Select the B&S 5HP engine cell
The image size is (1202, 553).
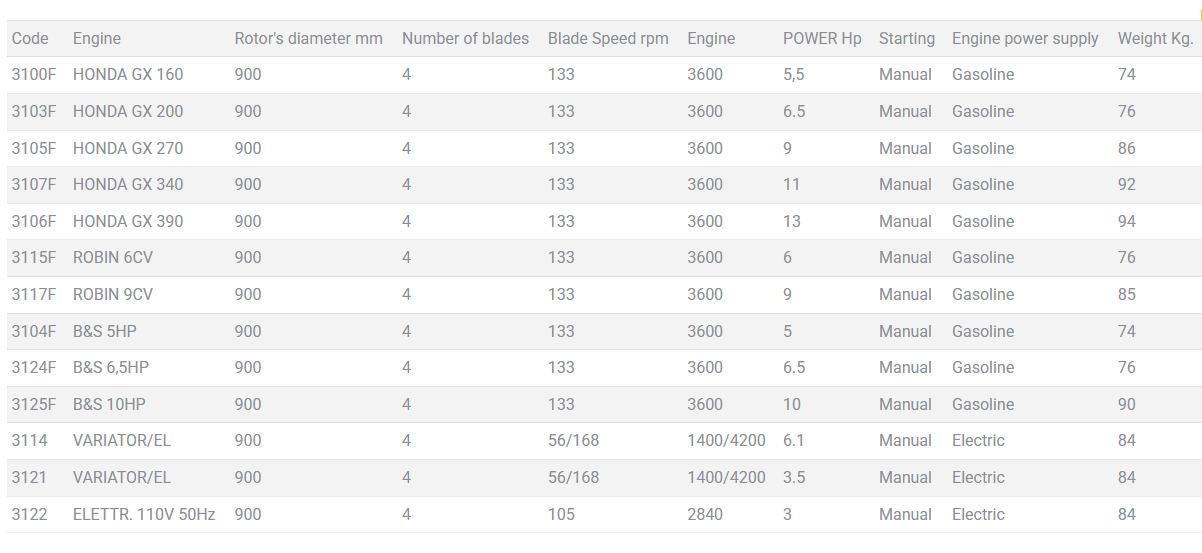(x=105, y=332)
